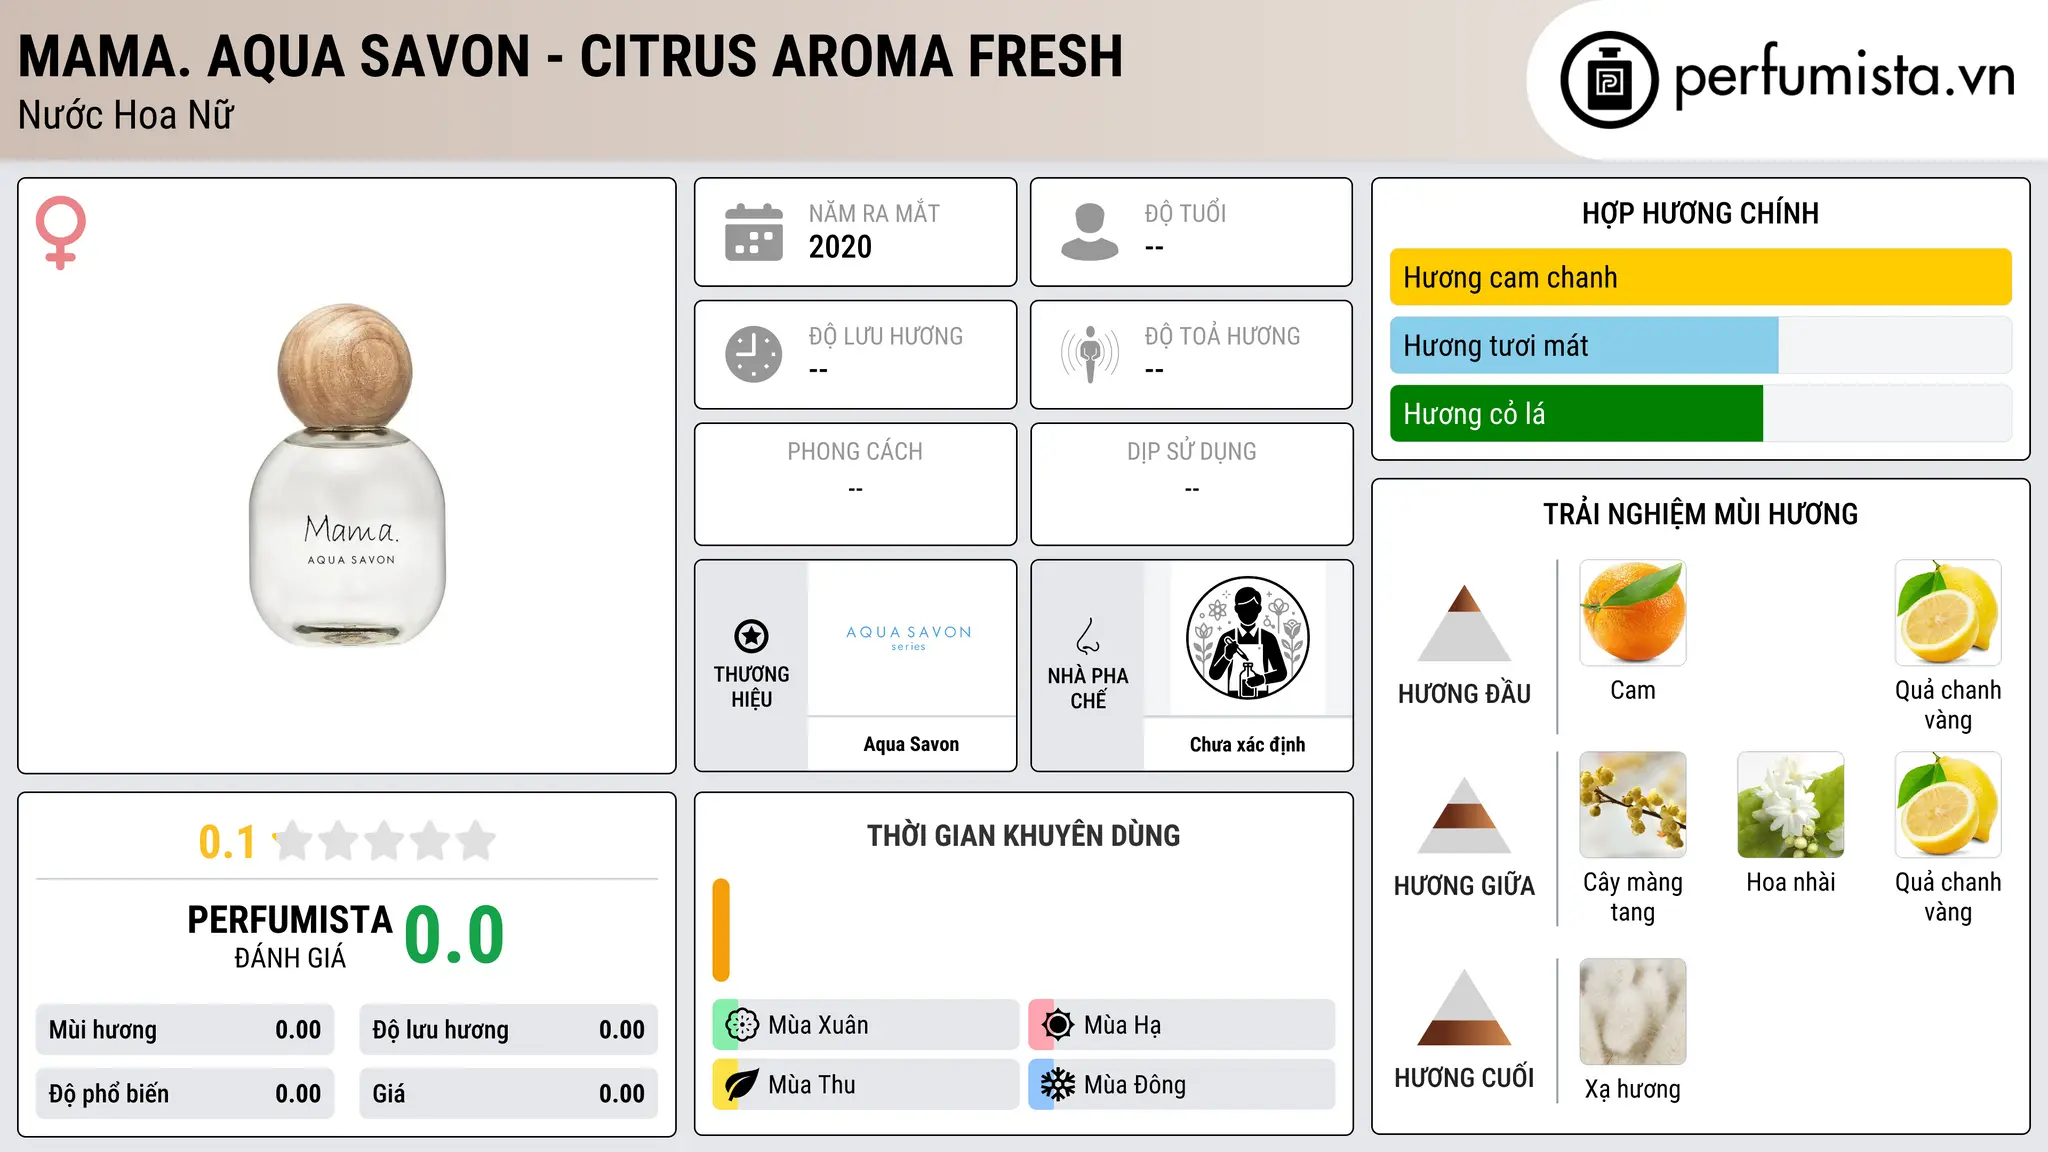Click the nose icon above NHÀ PHA CHẾ
Image resolution: width=2048 pixels, height=1152 pixels.
[x=1088, y=636]
